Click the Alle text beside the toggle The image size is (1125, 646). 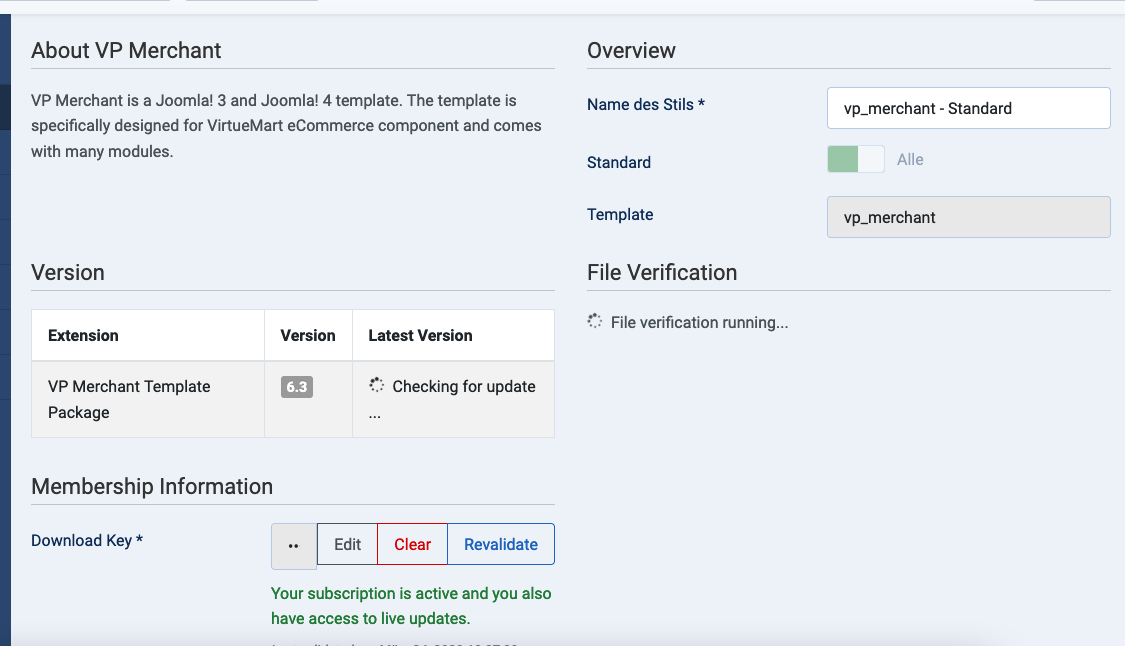click(910, 159)
